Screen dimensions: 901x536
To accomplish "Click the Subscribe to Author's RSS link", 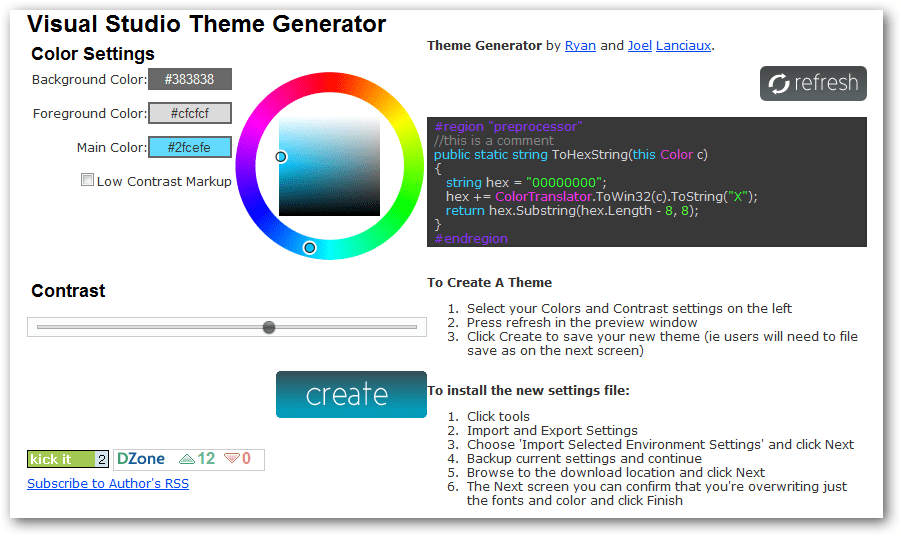I will coord(108,484).
